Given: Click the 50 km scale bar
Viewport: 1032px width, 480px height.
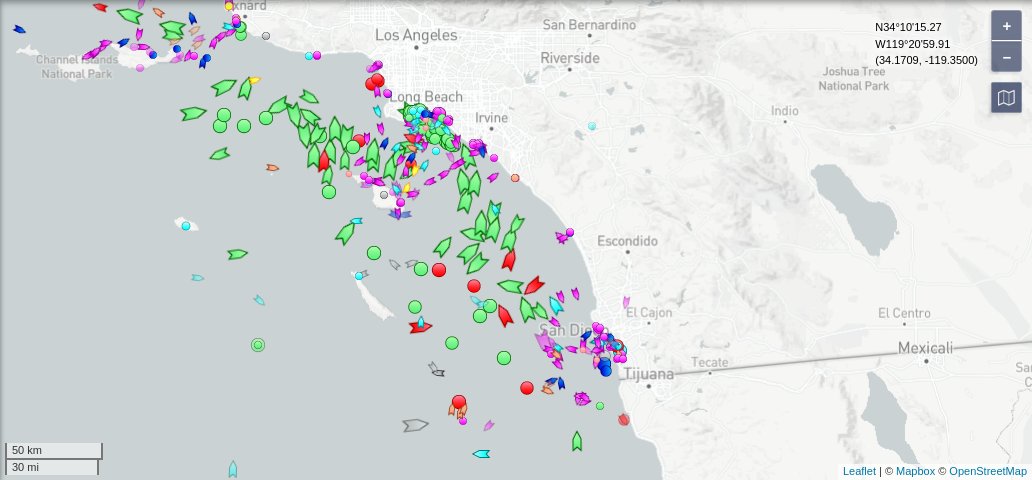Looking at the screenshot, I should point(54,450).
